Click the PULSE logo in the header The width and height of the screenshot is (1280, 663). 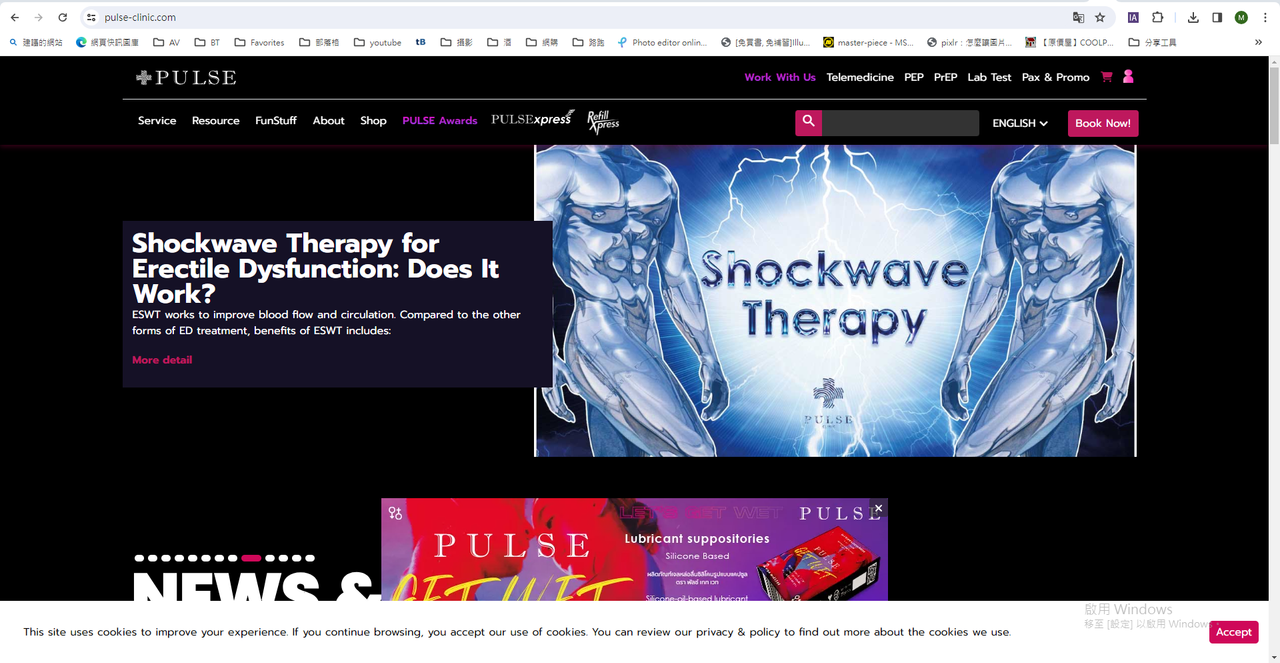[186, 77]
